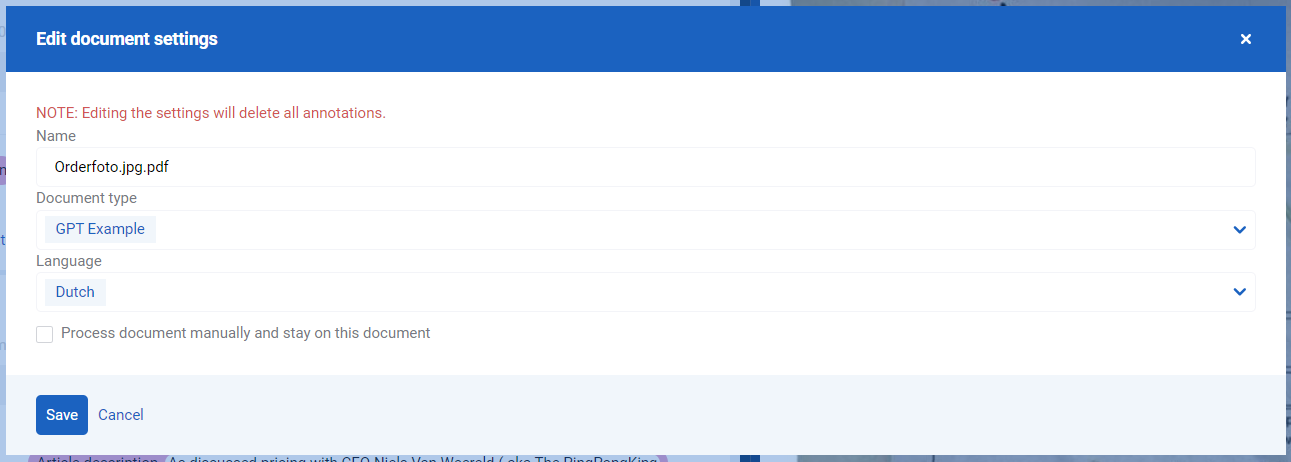Click the annotations deletion NOTE text
The width and height of the screenshot is (1291, 462).
[211, 113]
